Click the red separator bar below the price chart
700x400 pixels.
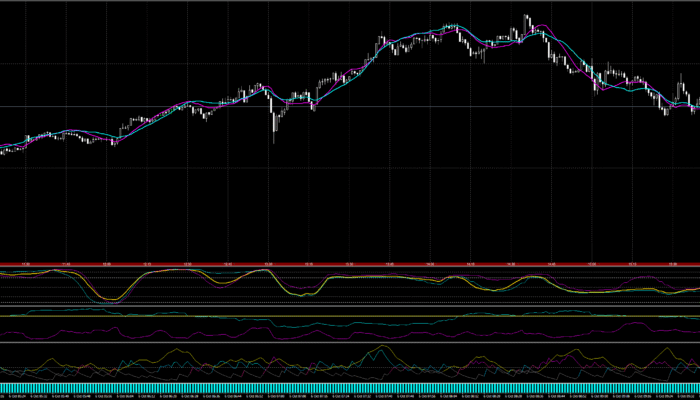350,262
